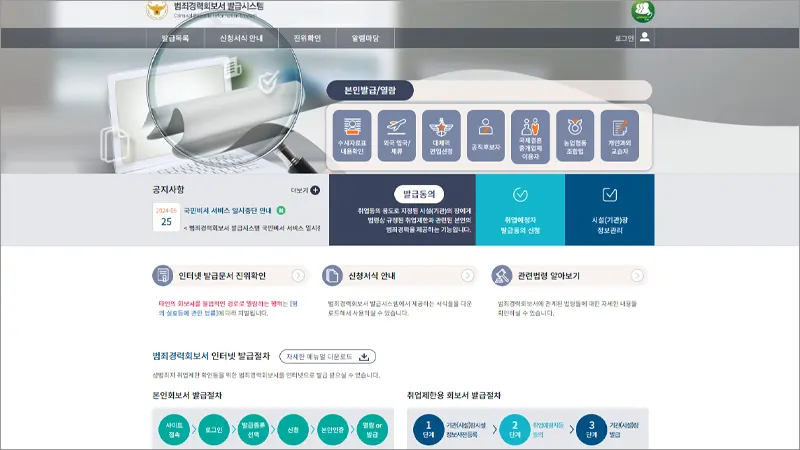This screenshot has width=800, height=450.
Task: Expand the 인터넷 발급문서 진위확인 arrow
Action: point(298,276)
